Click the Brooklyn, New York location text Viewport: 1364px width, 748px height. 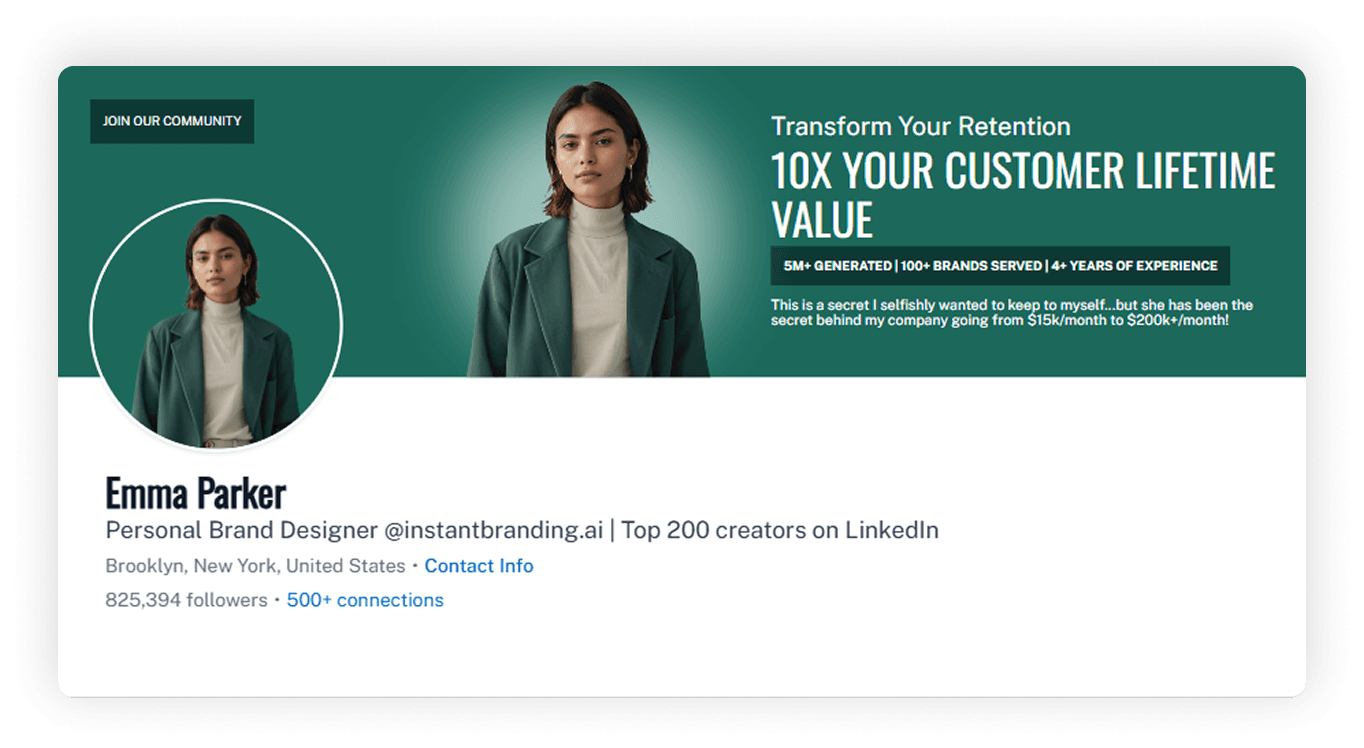tap(192, 566)
